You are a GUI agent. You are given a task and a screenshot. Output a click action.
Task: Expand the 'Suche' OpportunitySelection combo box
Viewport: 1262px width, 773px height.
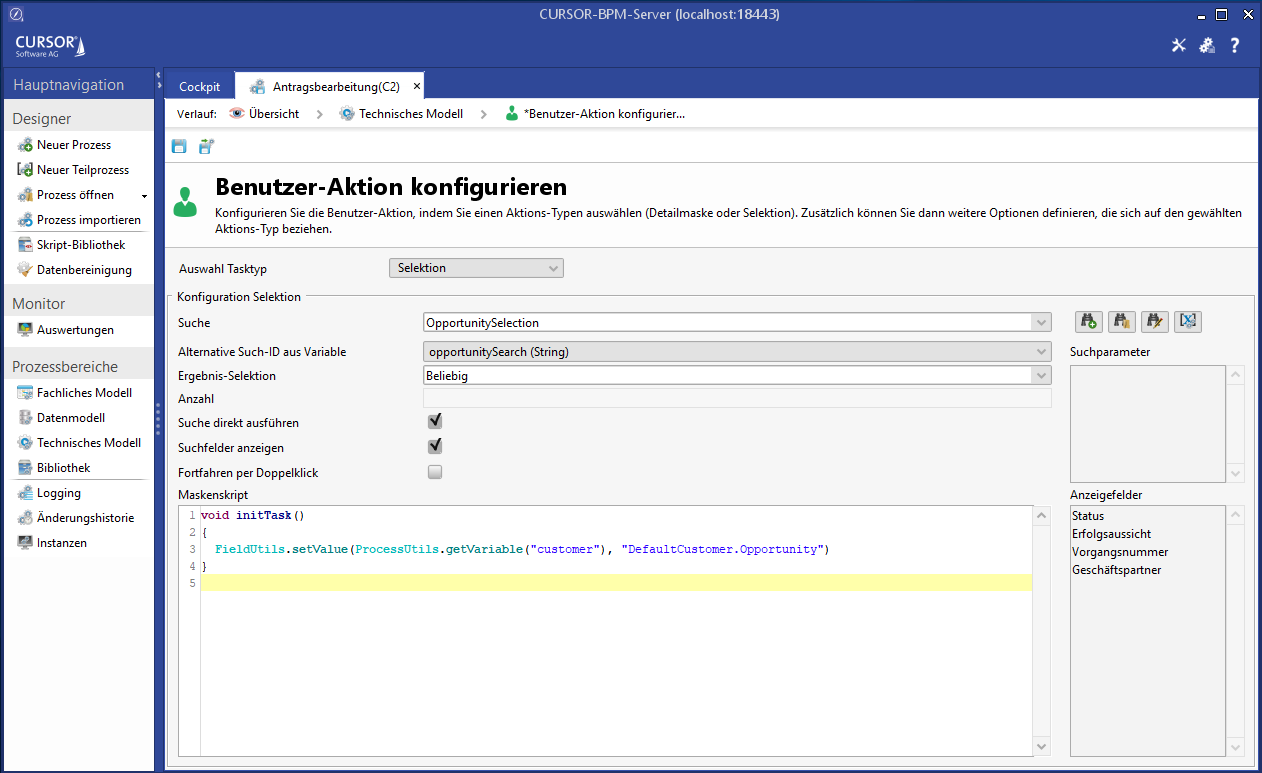click(1041, 323)
